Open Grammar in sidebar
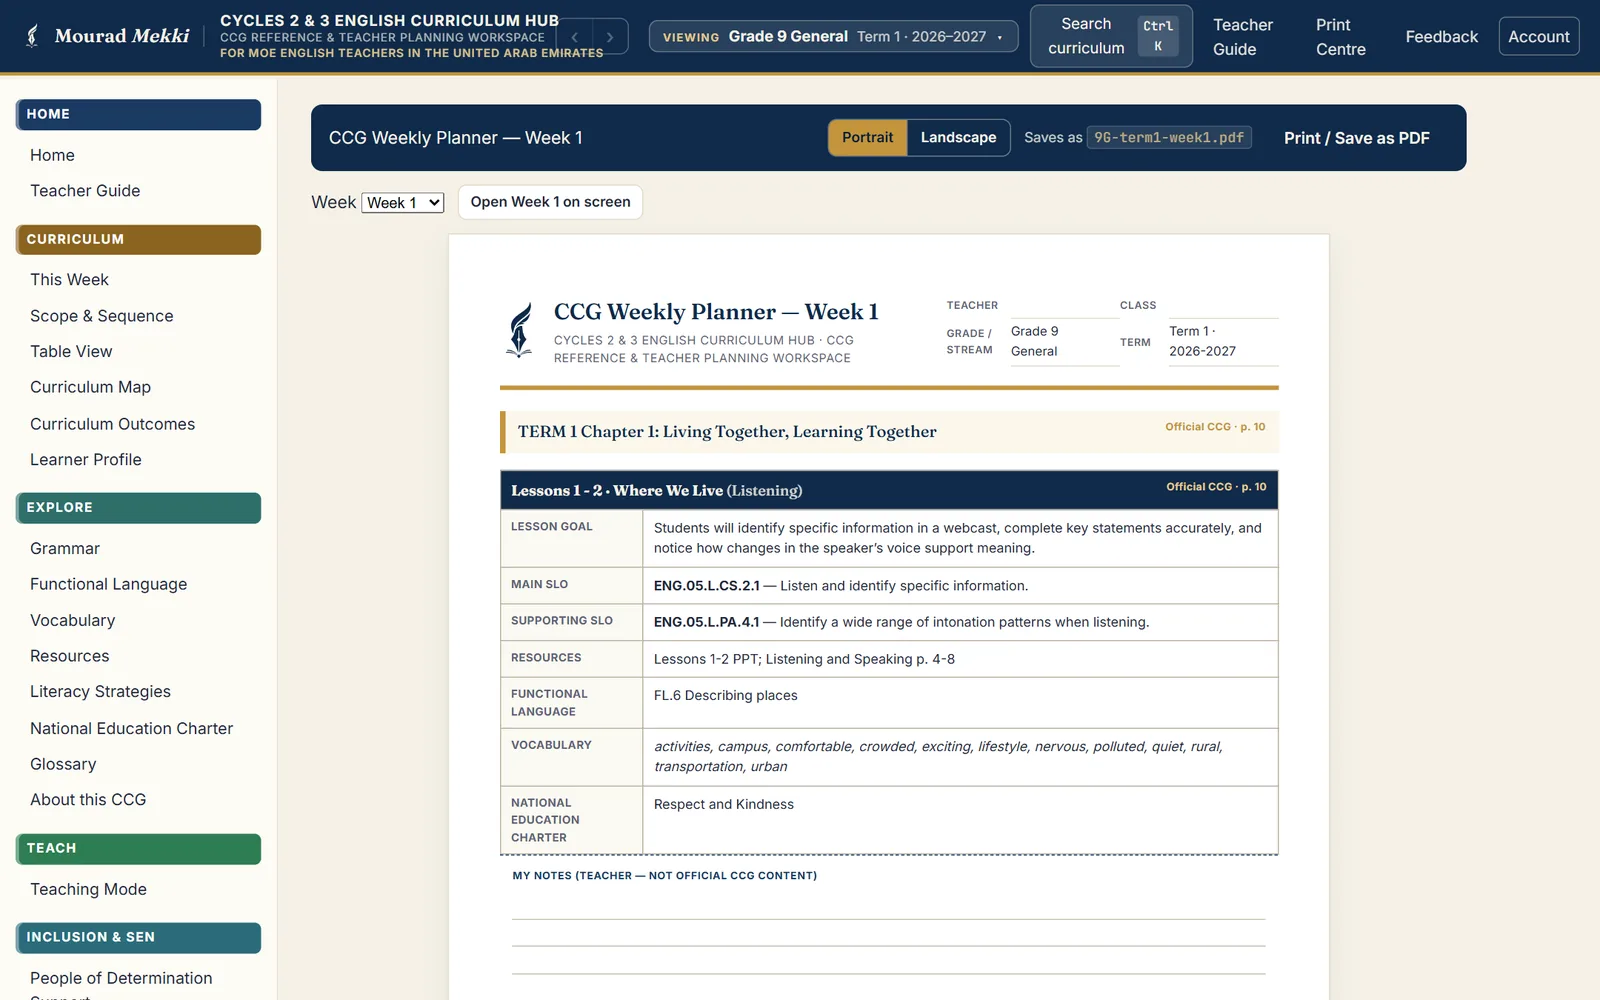 [65, 549]
